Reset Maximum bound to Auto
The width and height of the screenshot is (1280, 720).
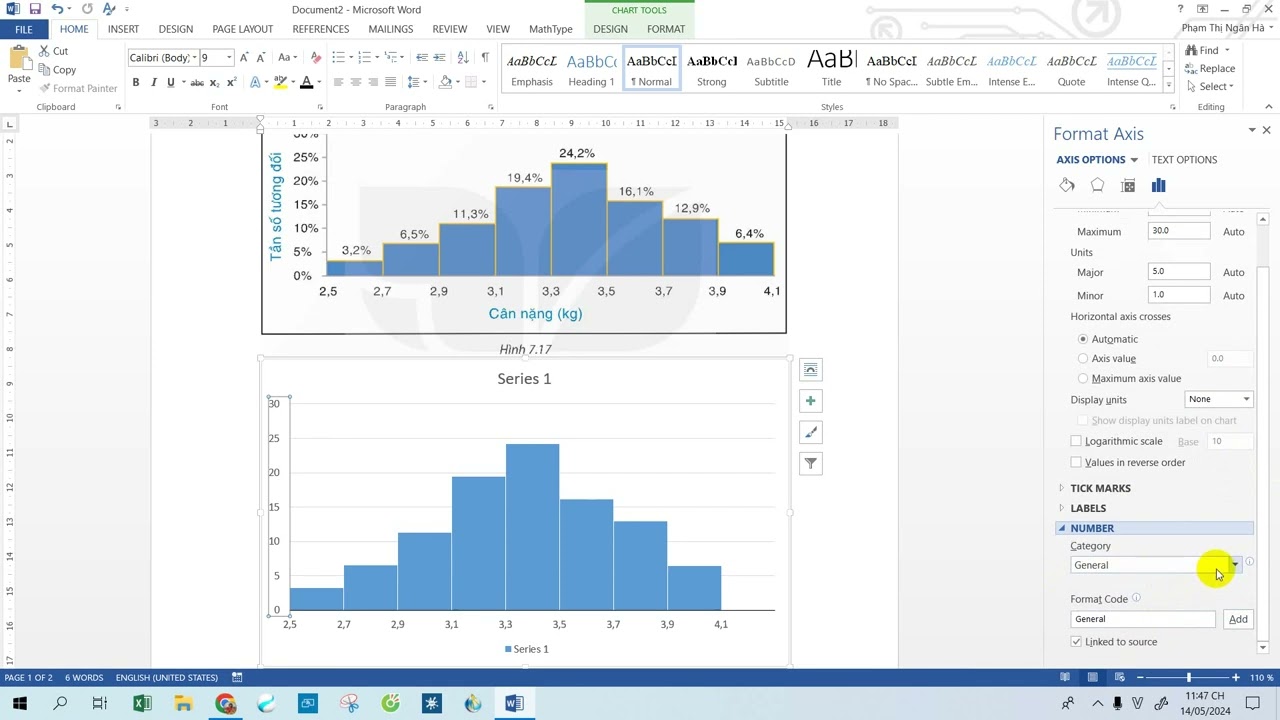[1234, 232]
